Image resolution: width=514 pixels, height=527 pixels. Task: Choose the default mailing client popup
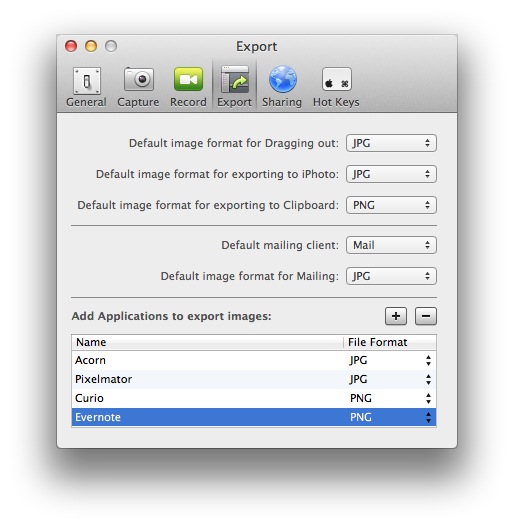point(391,245)
